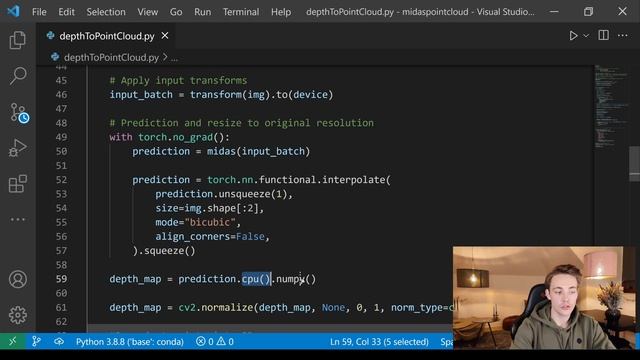Click the vertical editor scrollbar
640x360 pixels.
point(634,163)
